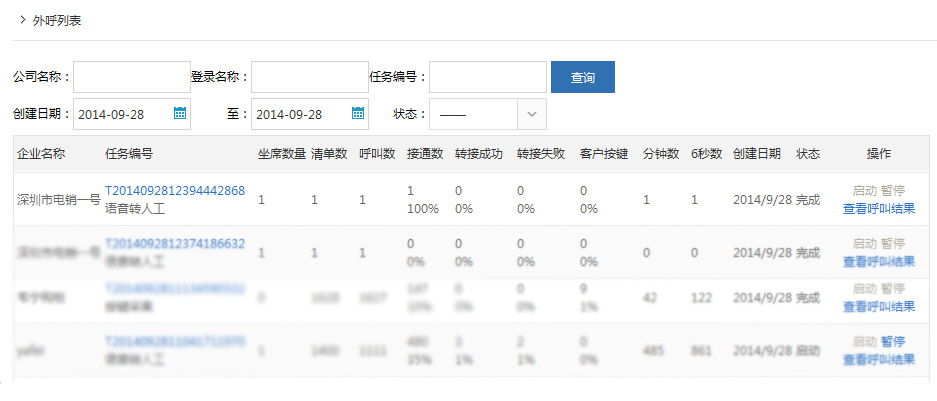Screen dimensions: 937x401
Task: Expand the 外呼列表 section chevron
Action: pyautogui.click(x=23, y=20)
